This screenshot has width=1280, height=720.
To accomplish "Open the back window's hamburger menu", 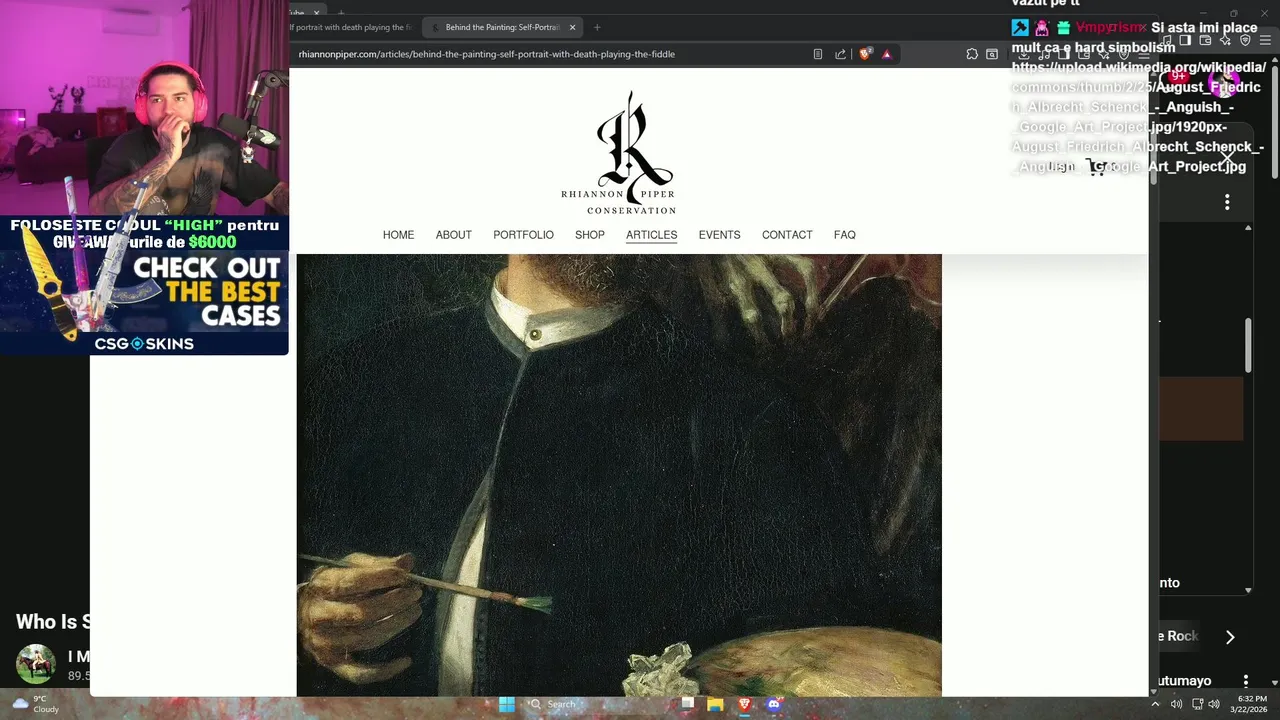I will click(x=1265, y=40).
